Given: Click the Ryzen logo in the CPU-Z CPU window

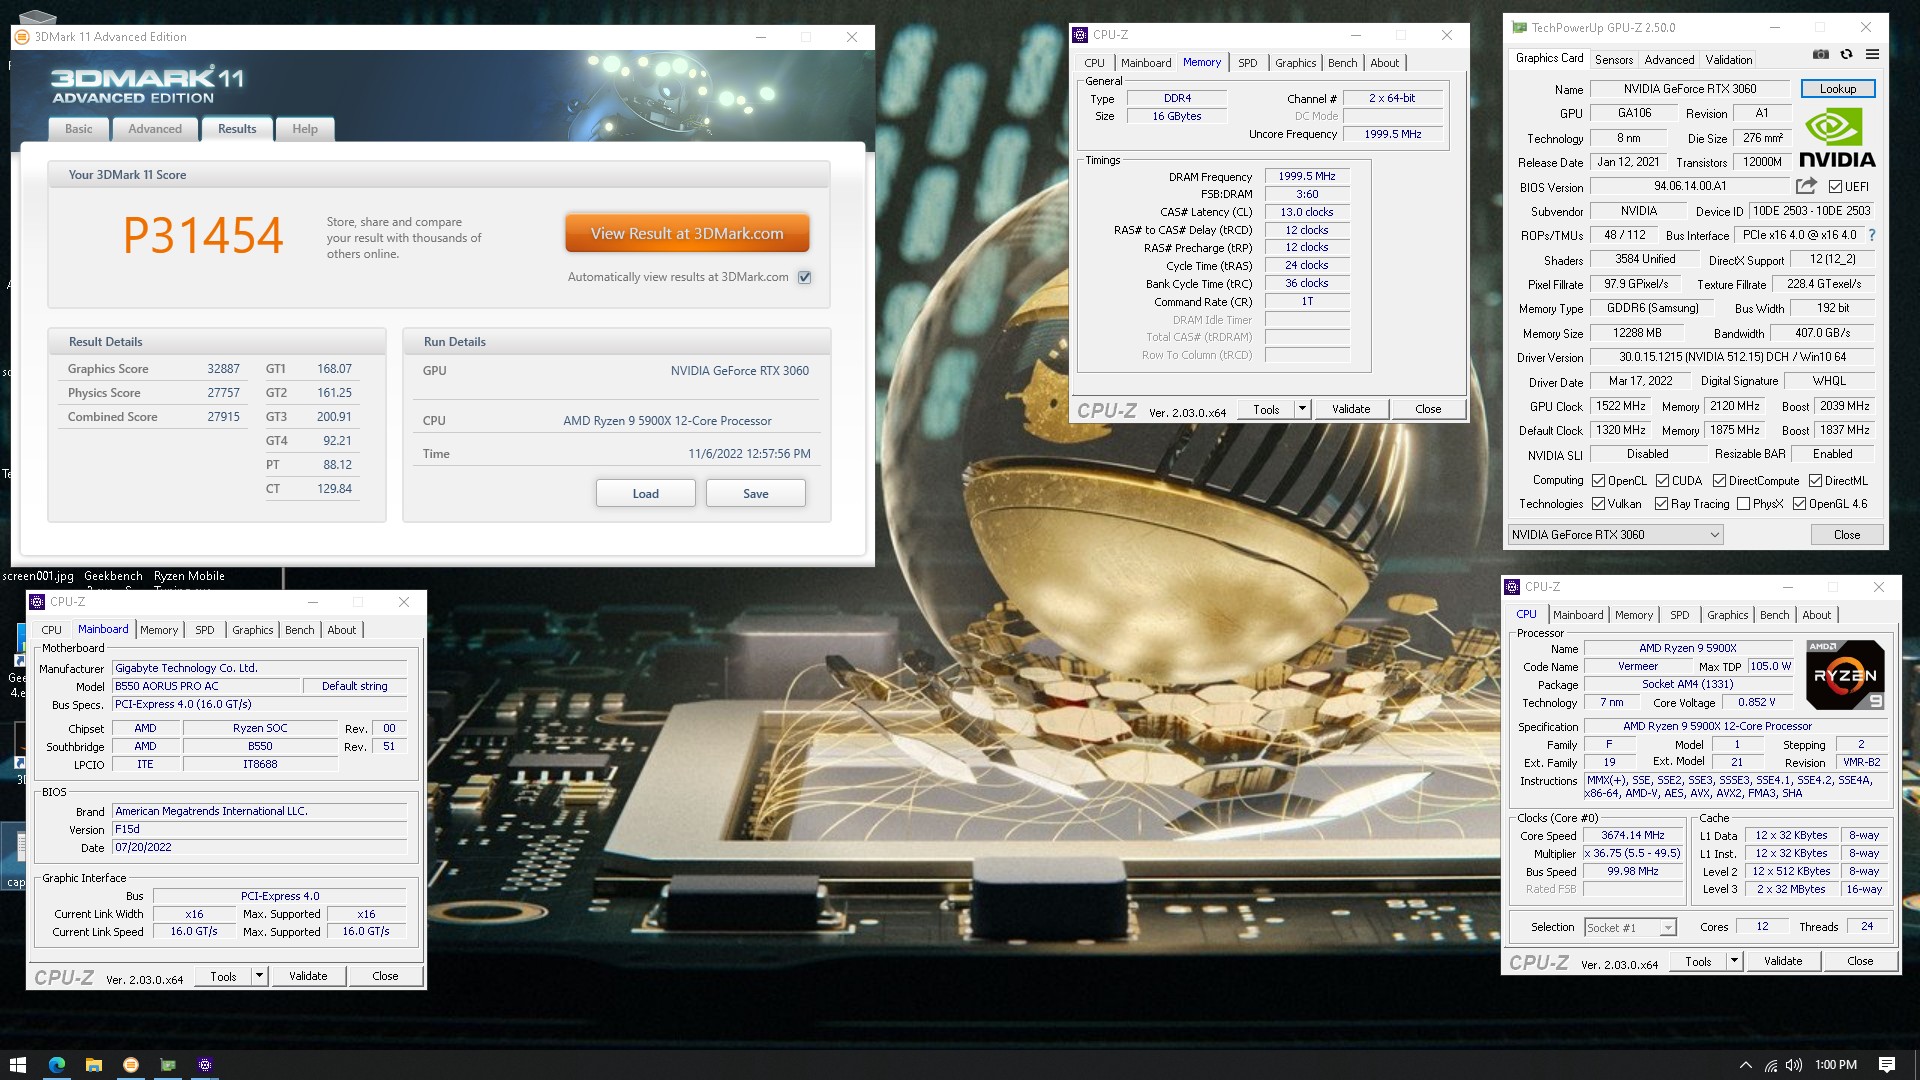Looking at the screenshot, I should coord(1845,675).
